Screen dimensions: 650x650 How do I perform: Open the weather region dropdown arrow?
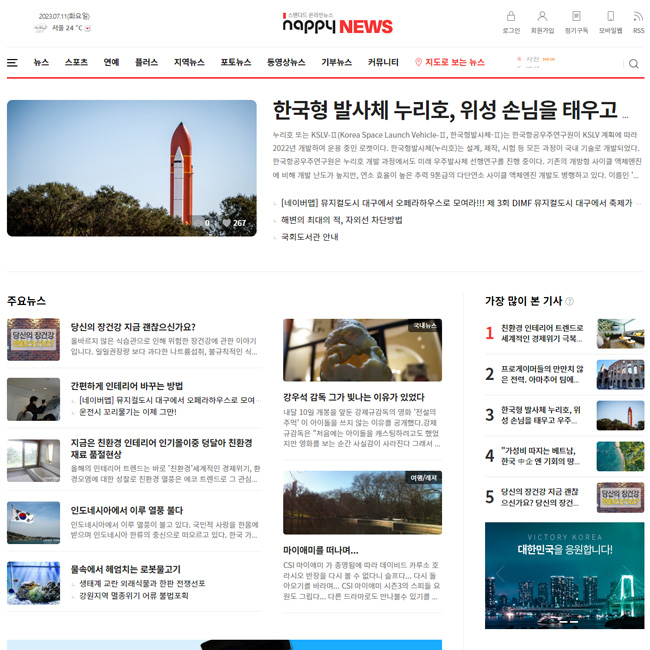click(x=87, y=28)
